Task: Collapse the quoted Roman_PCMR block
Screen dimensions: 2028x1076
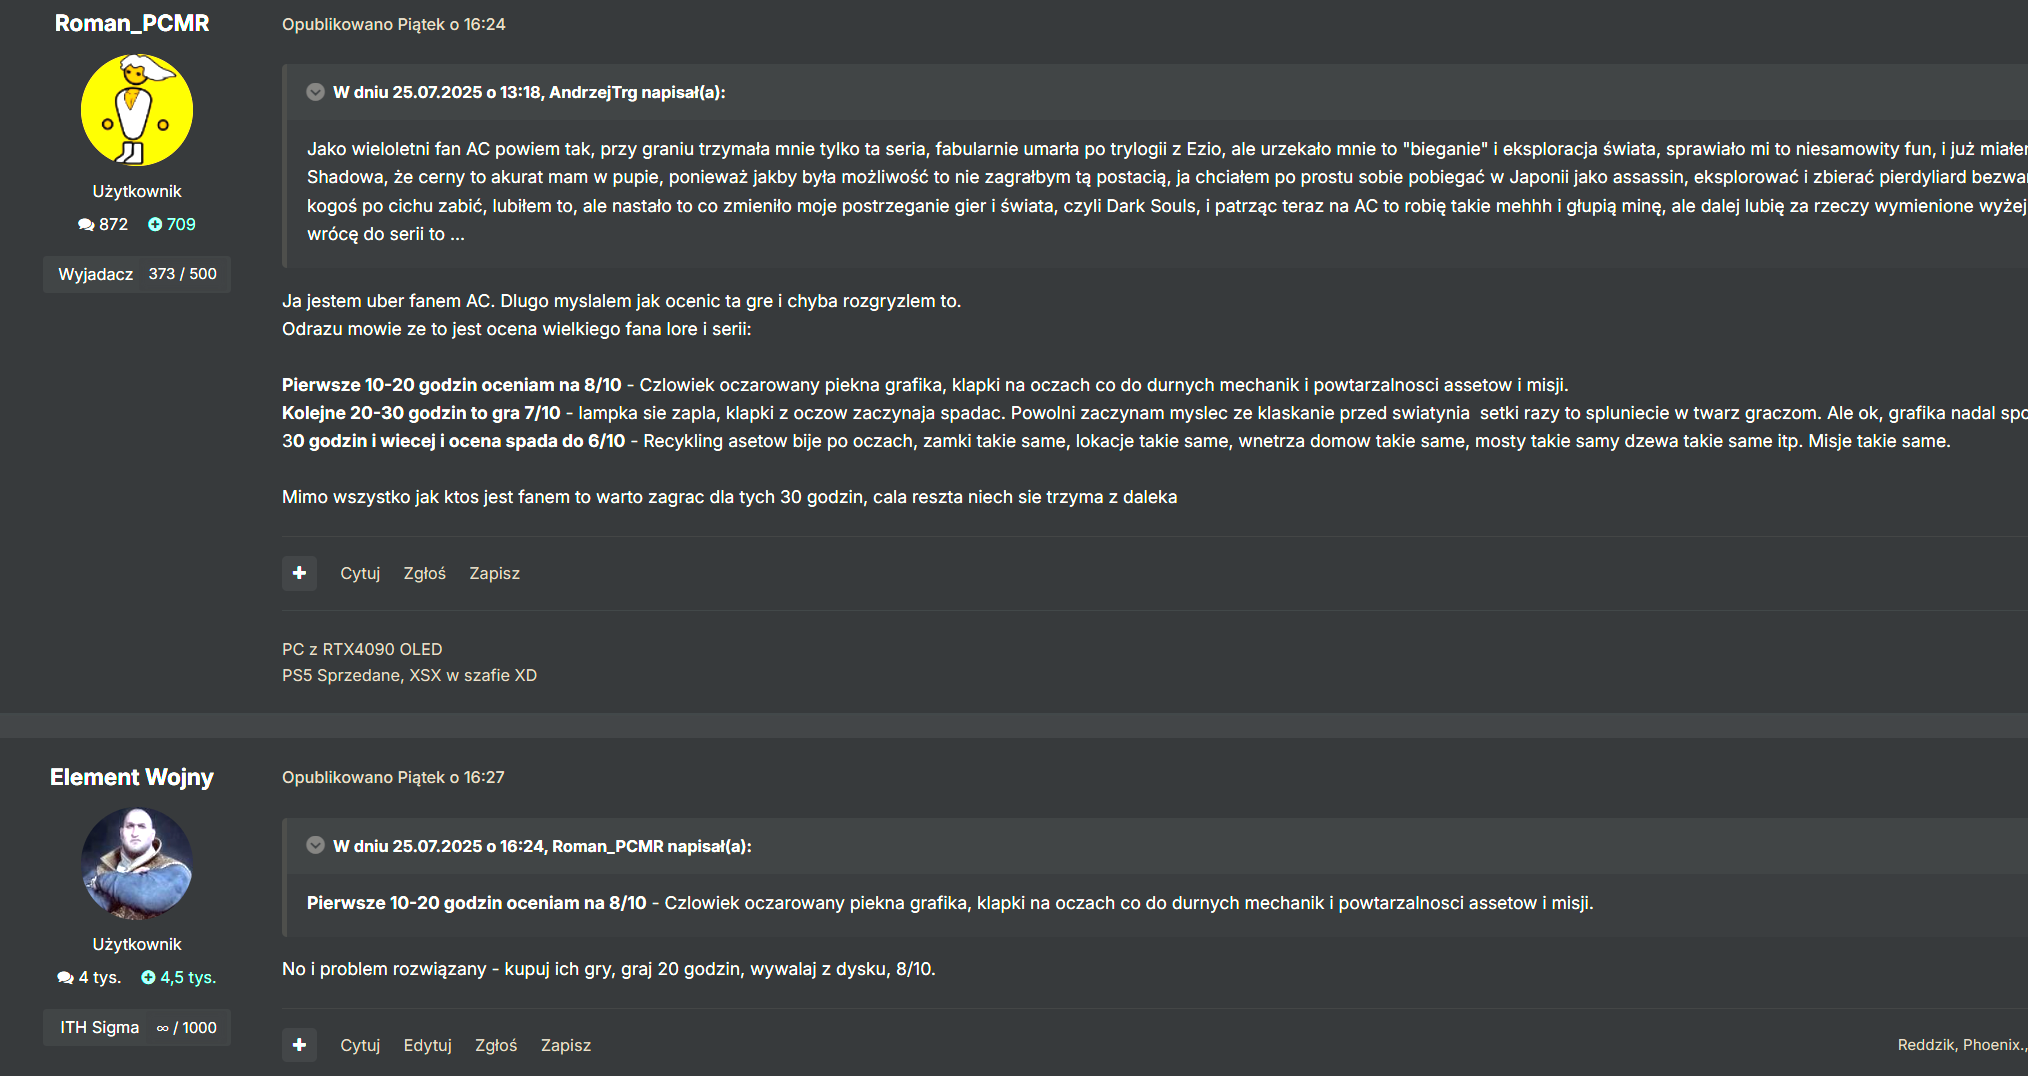Action: [x=315, y=846]
